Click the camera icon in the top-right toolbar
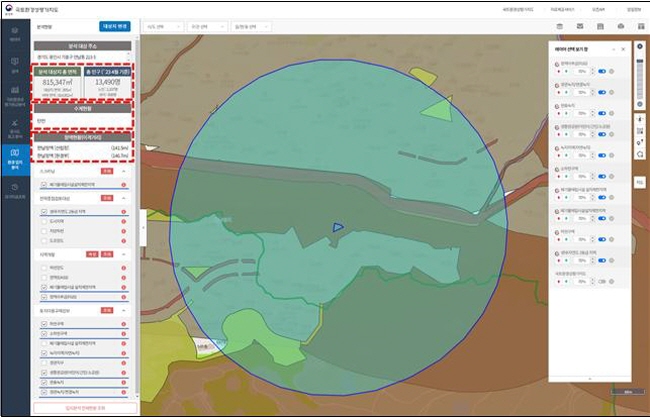 click(621, 27)
